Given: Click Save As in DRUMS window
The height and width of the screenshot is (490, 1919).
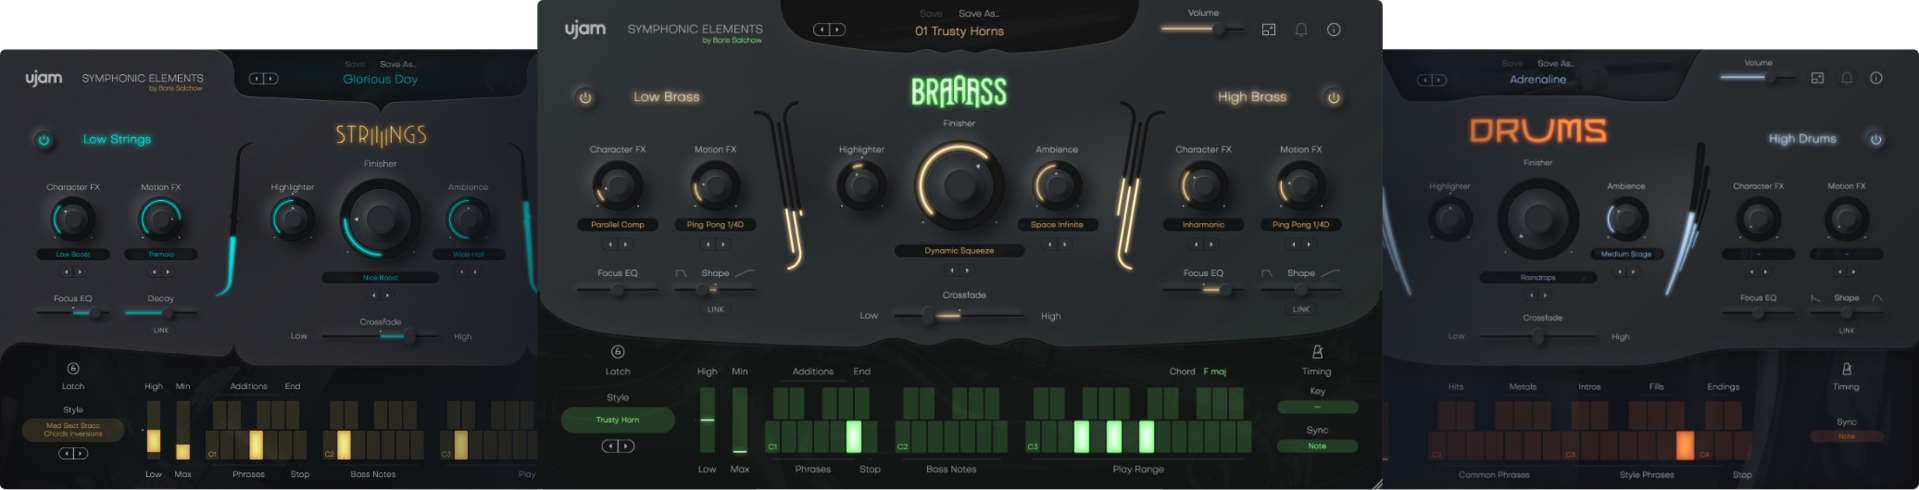Looking at the screenshot, I should point(1555,64).
